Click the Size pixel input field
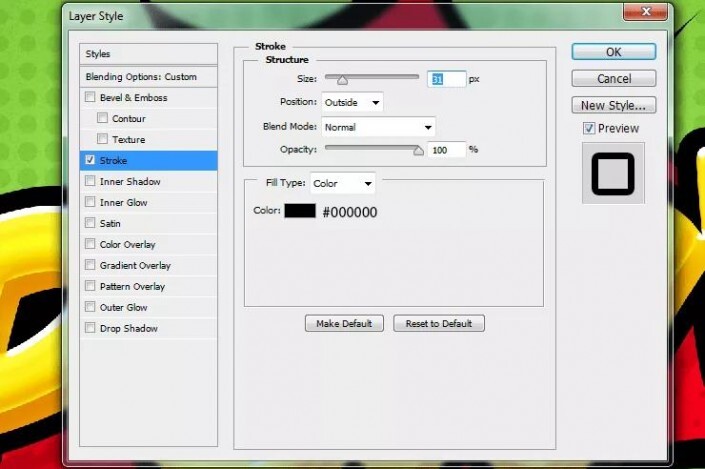705x469 pixels. (x=447, y=78)
